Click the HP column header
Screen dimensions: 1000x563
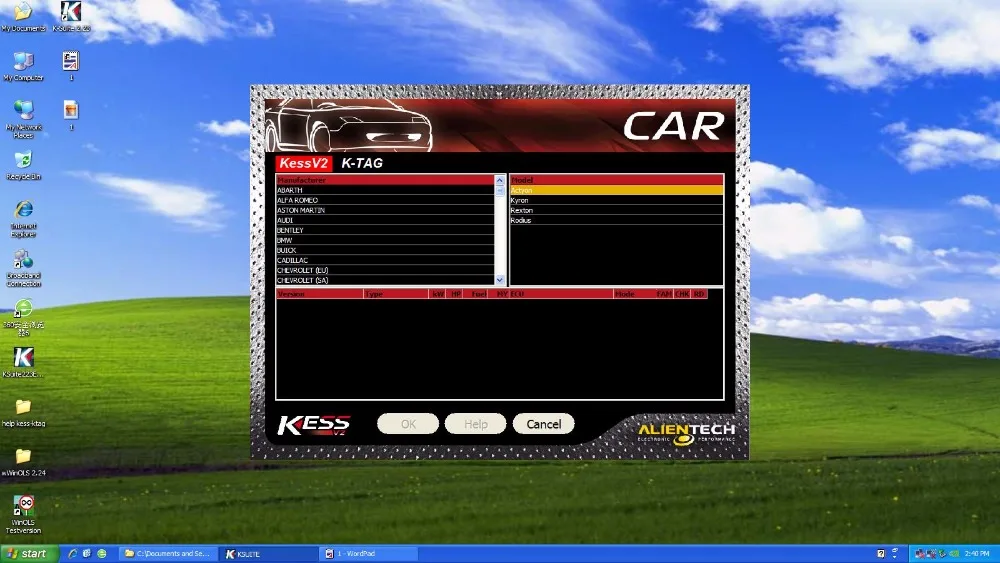click(x=455, y=294)
